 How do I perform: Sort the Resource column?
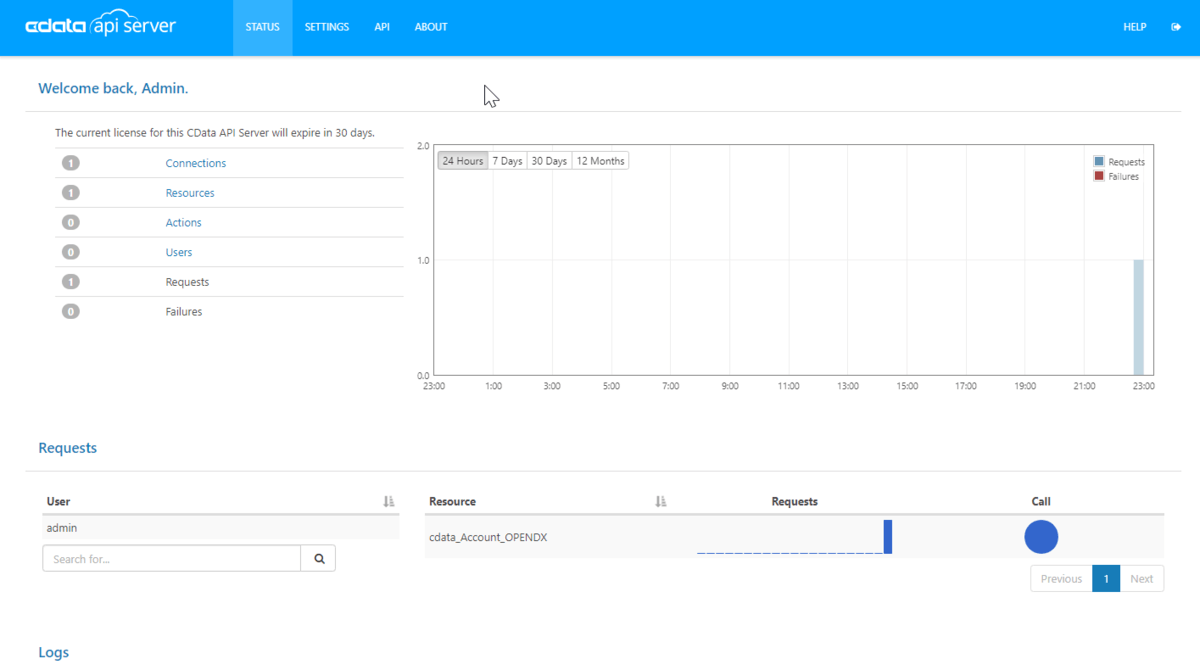point(660,501)
